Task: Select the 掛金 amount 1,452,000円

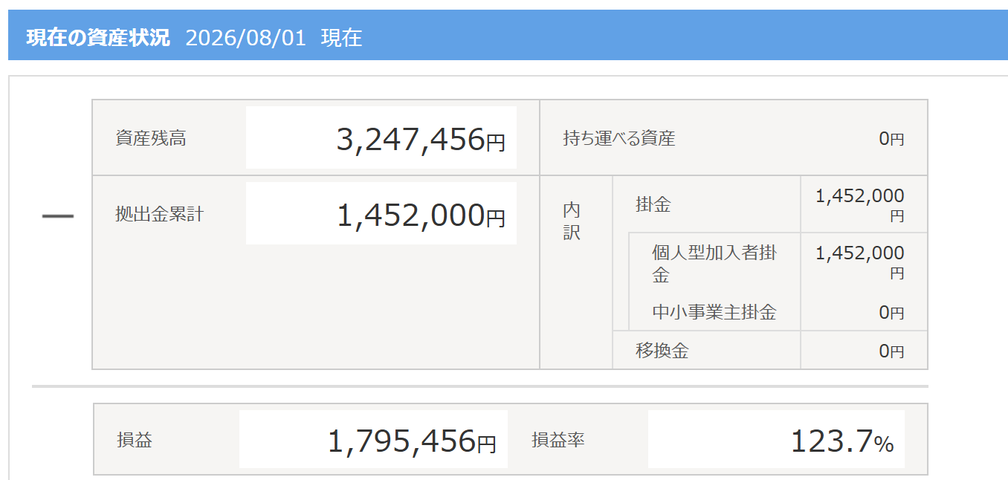Action: 860,205
